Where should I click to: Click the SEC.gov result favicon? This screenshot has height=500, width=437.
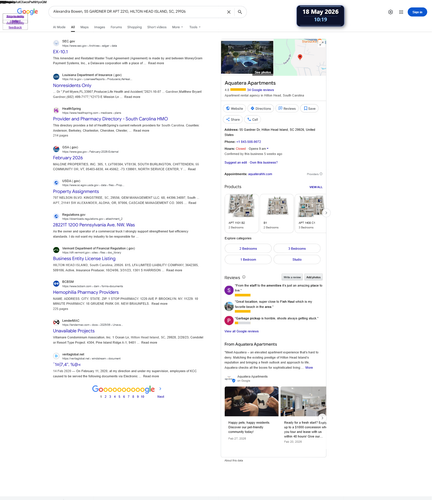[x=56, y=43]
